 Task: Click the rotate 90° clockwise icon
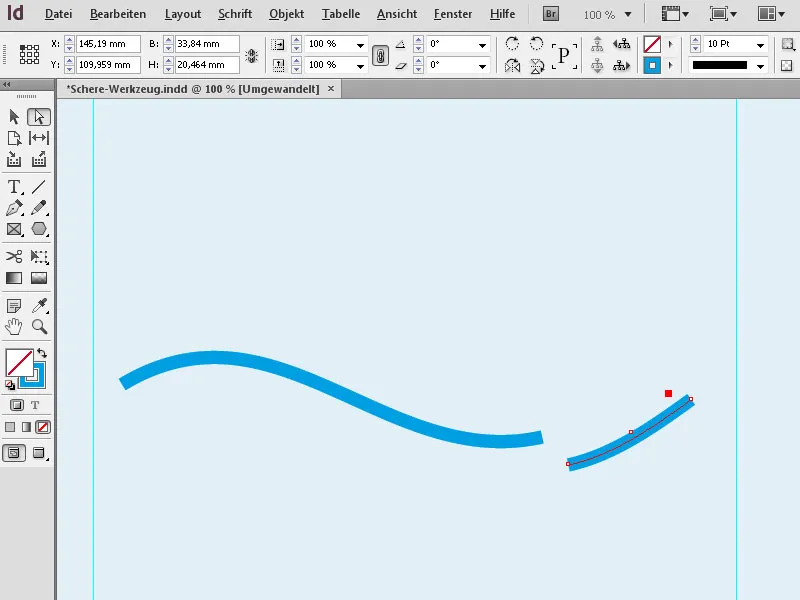512,44
